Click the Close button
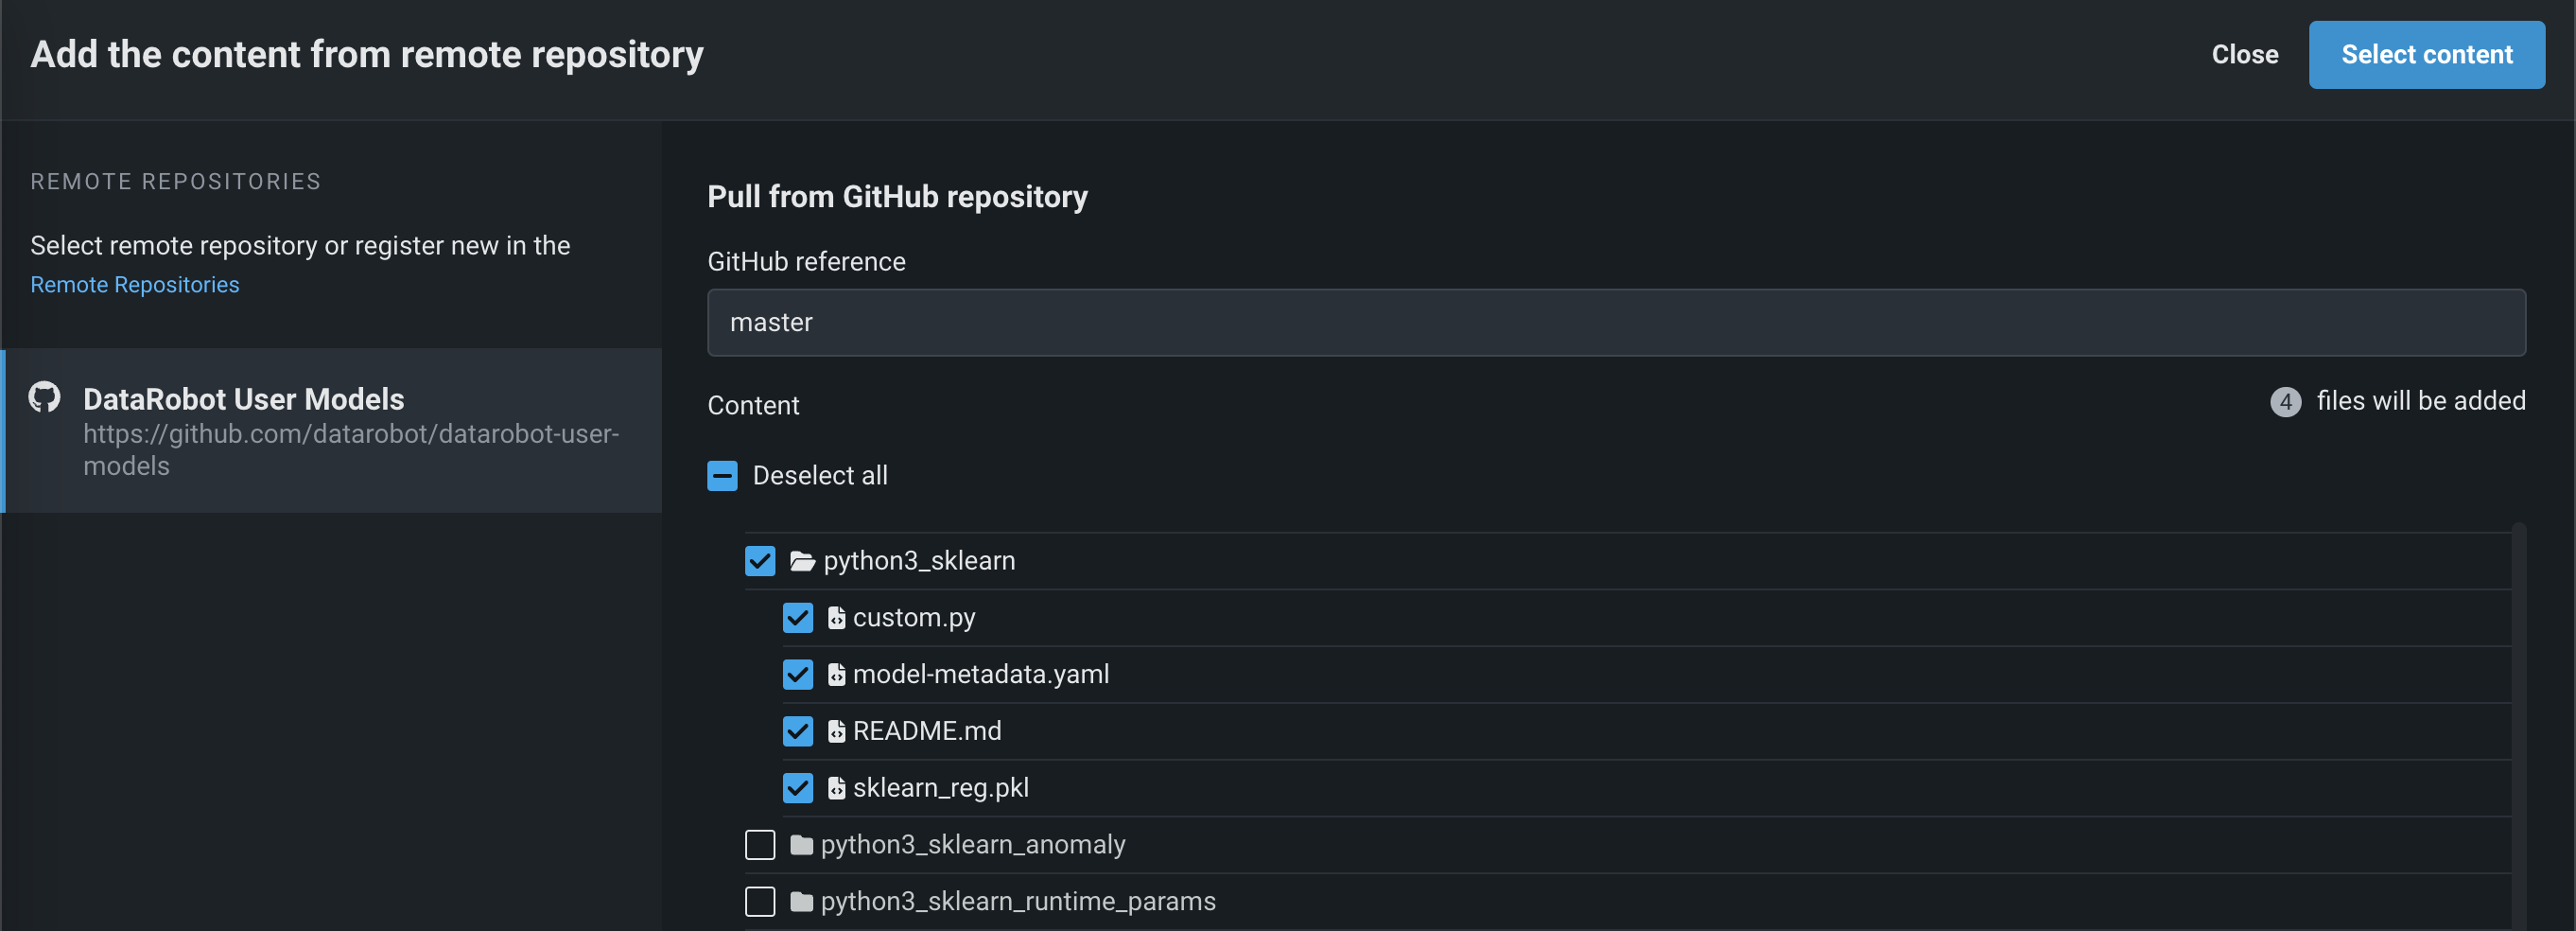This screenshot has width=2576, height=931. [x=2244, y=55]
